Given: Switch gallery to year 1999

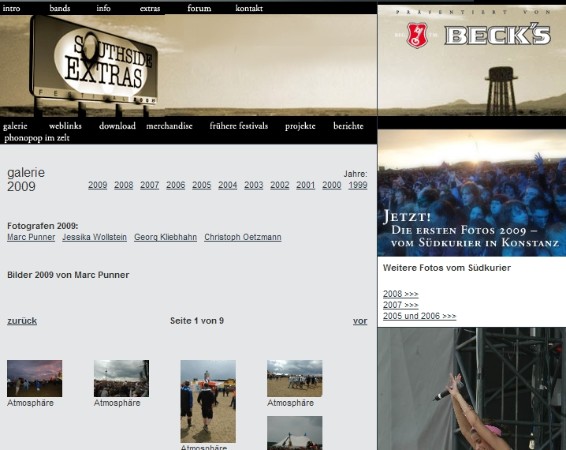Looking at the screenshot, I should 358,185.
